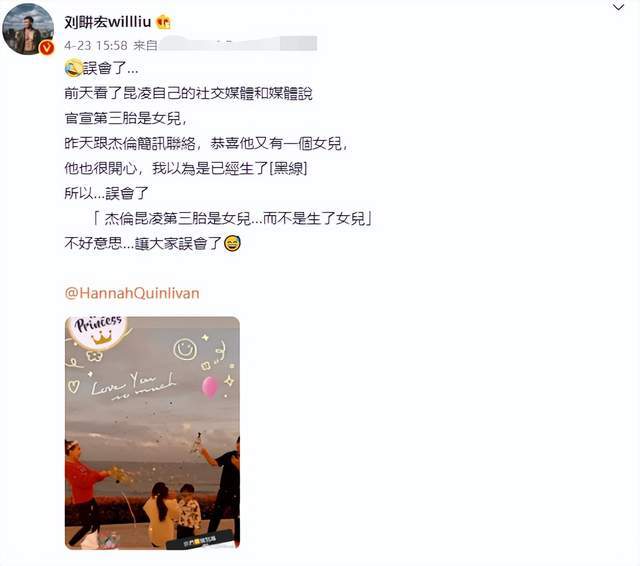Click the Love You so much handwriting
640x566 pixels.
[133, 386]
